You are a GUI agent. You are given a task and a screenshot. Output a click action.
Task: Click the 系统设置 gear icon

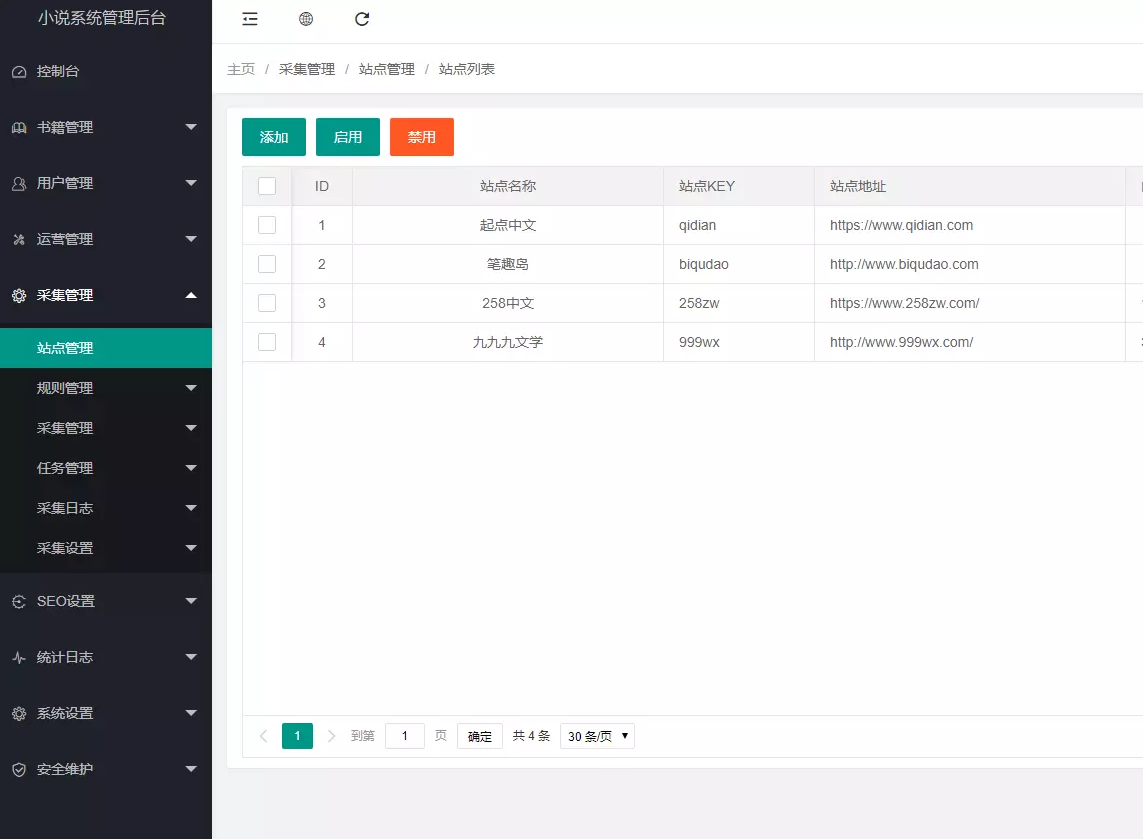tap(19, 714)
